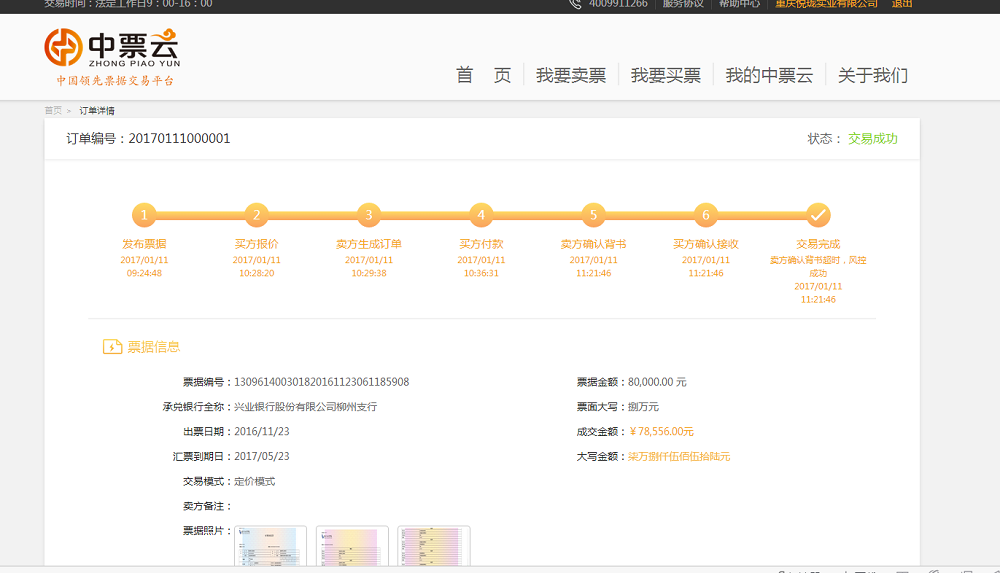The image size is (1000, 573).
Task: Click the bill amount 80,000.00 元
Action: (657, 382)
